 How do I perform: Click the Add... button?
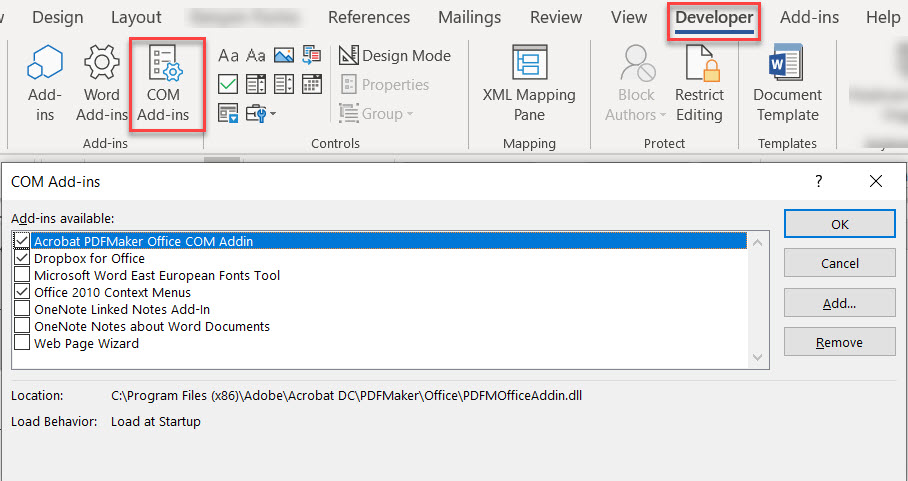839,303
